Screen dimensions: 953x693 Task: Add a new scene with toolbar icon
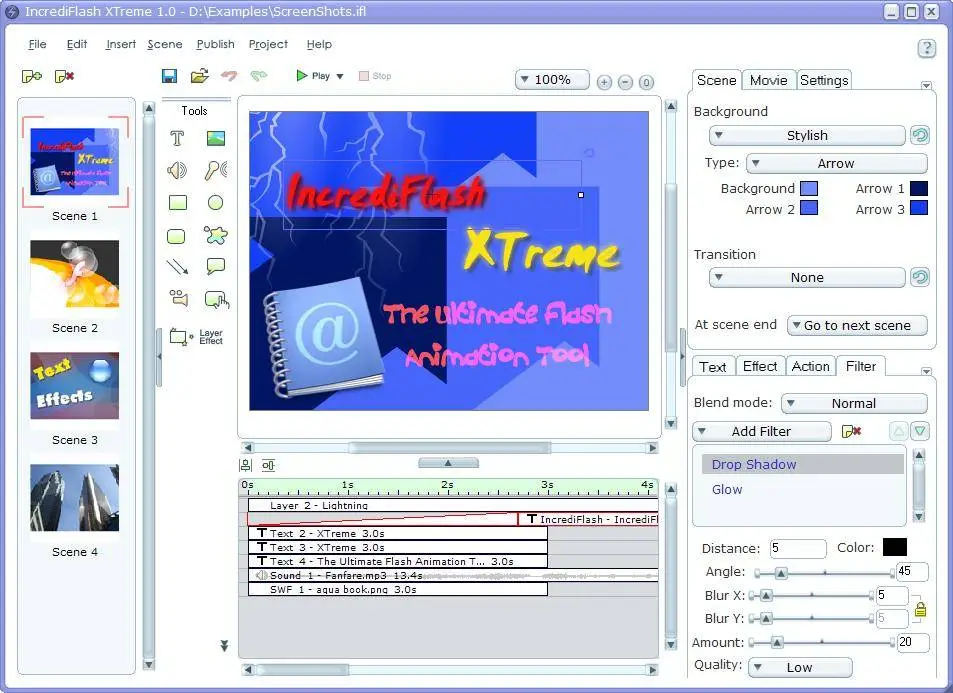pos(32,76)
